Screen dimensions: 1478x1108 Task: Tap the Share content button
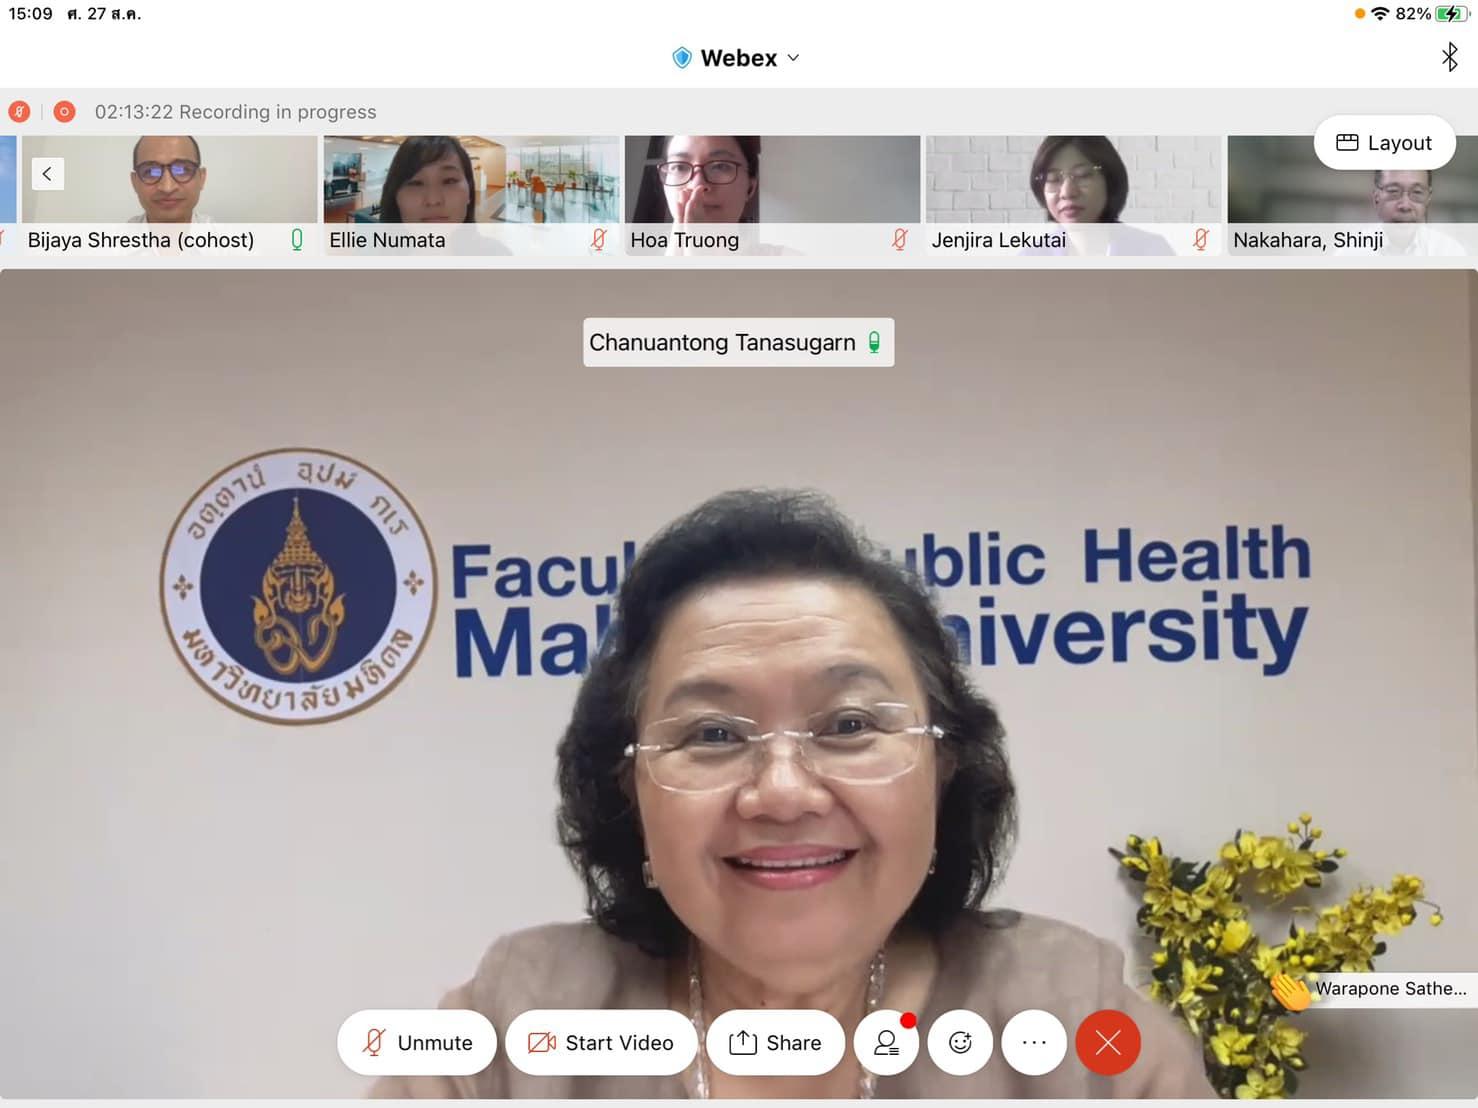775,1043
